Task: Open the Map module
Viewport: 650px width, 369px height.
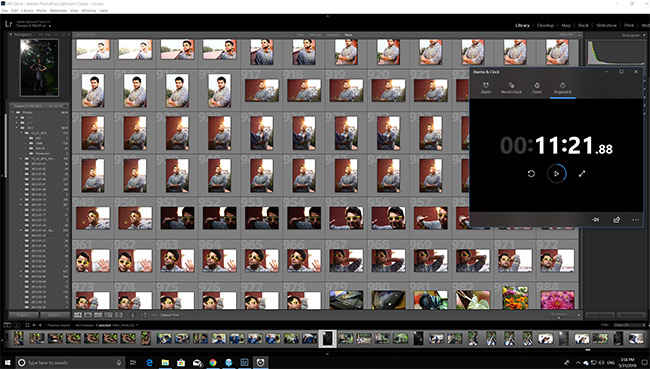Action: tap(566, 25)
